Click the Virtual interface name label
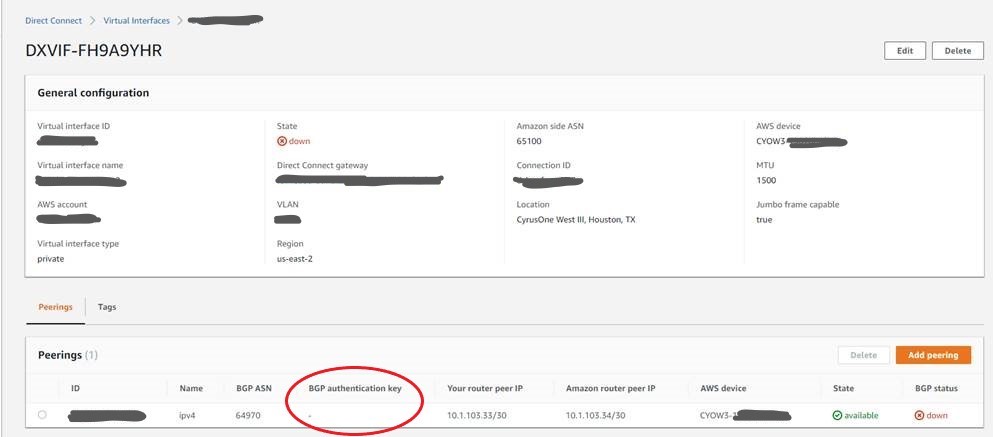The image size is (993, 437). [80, 165]
